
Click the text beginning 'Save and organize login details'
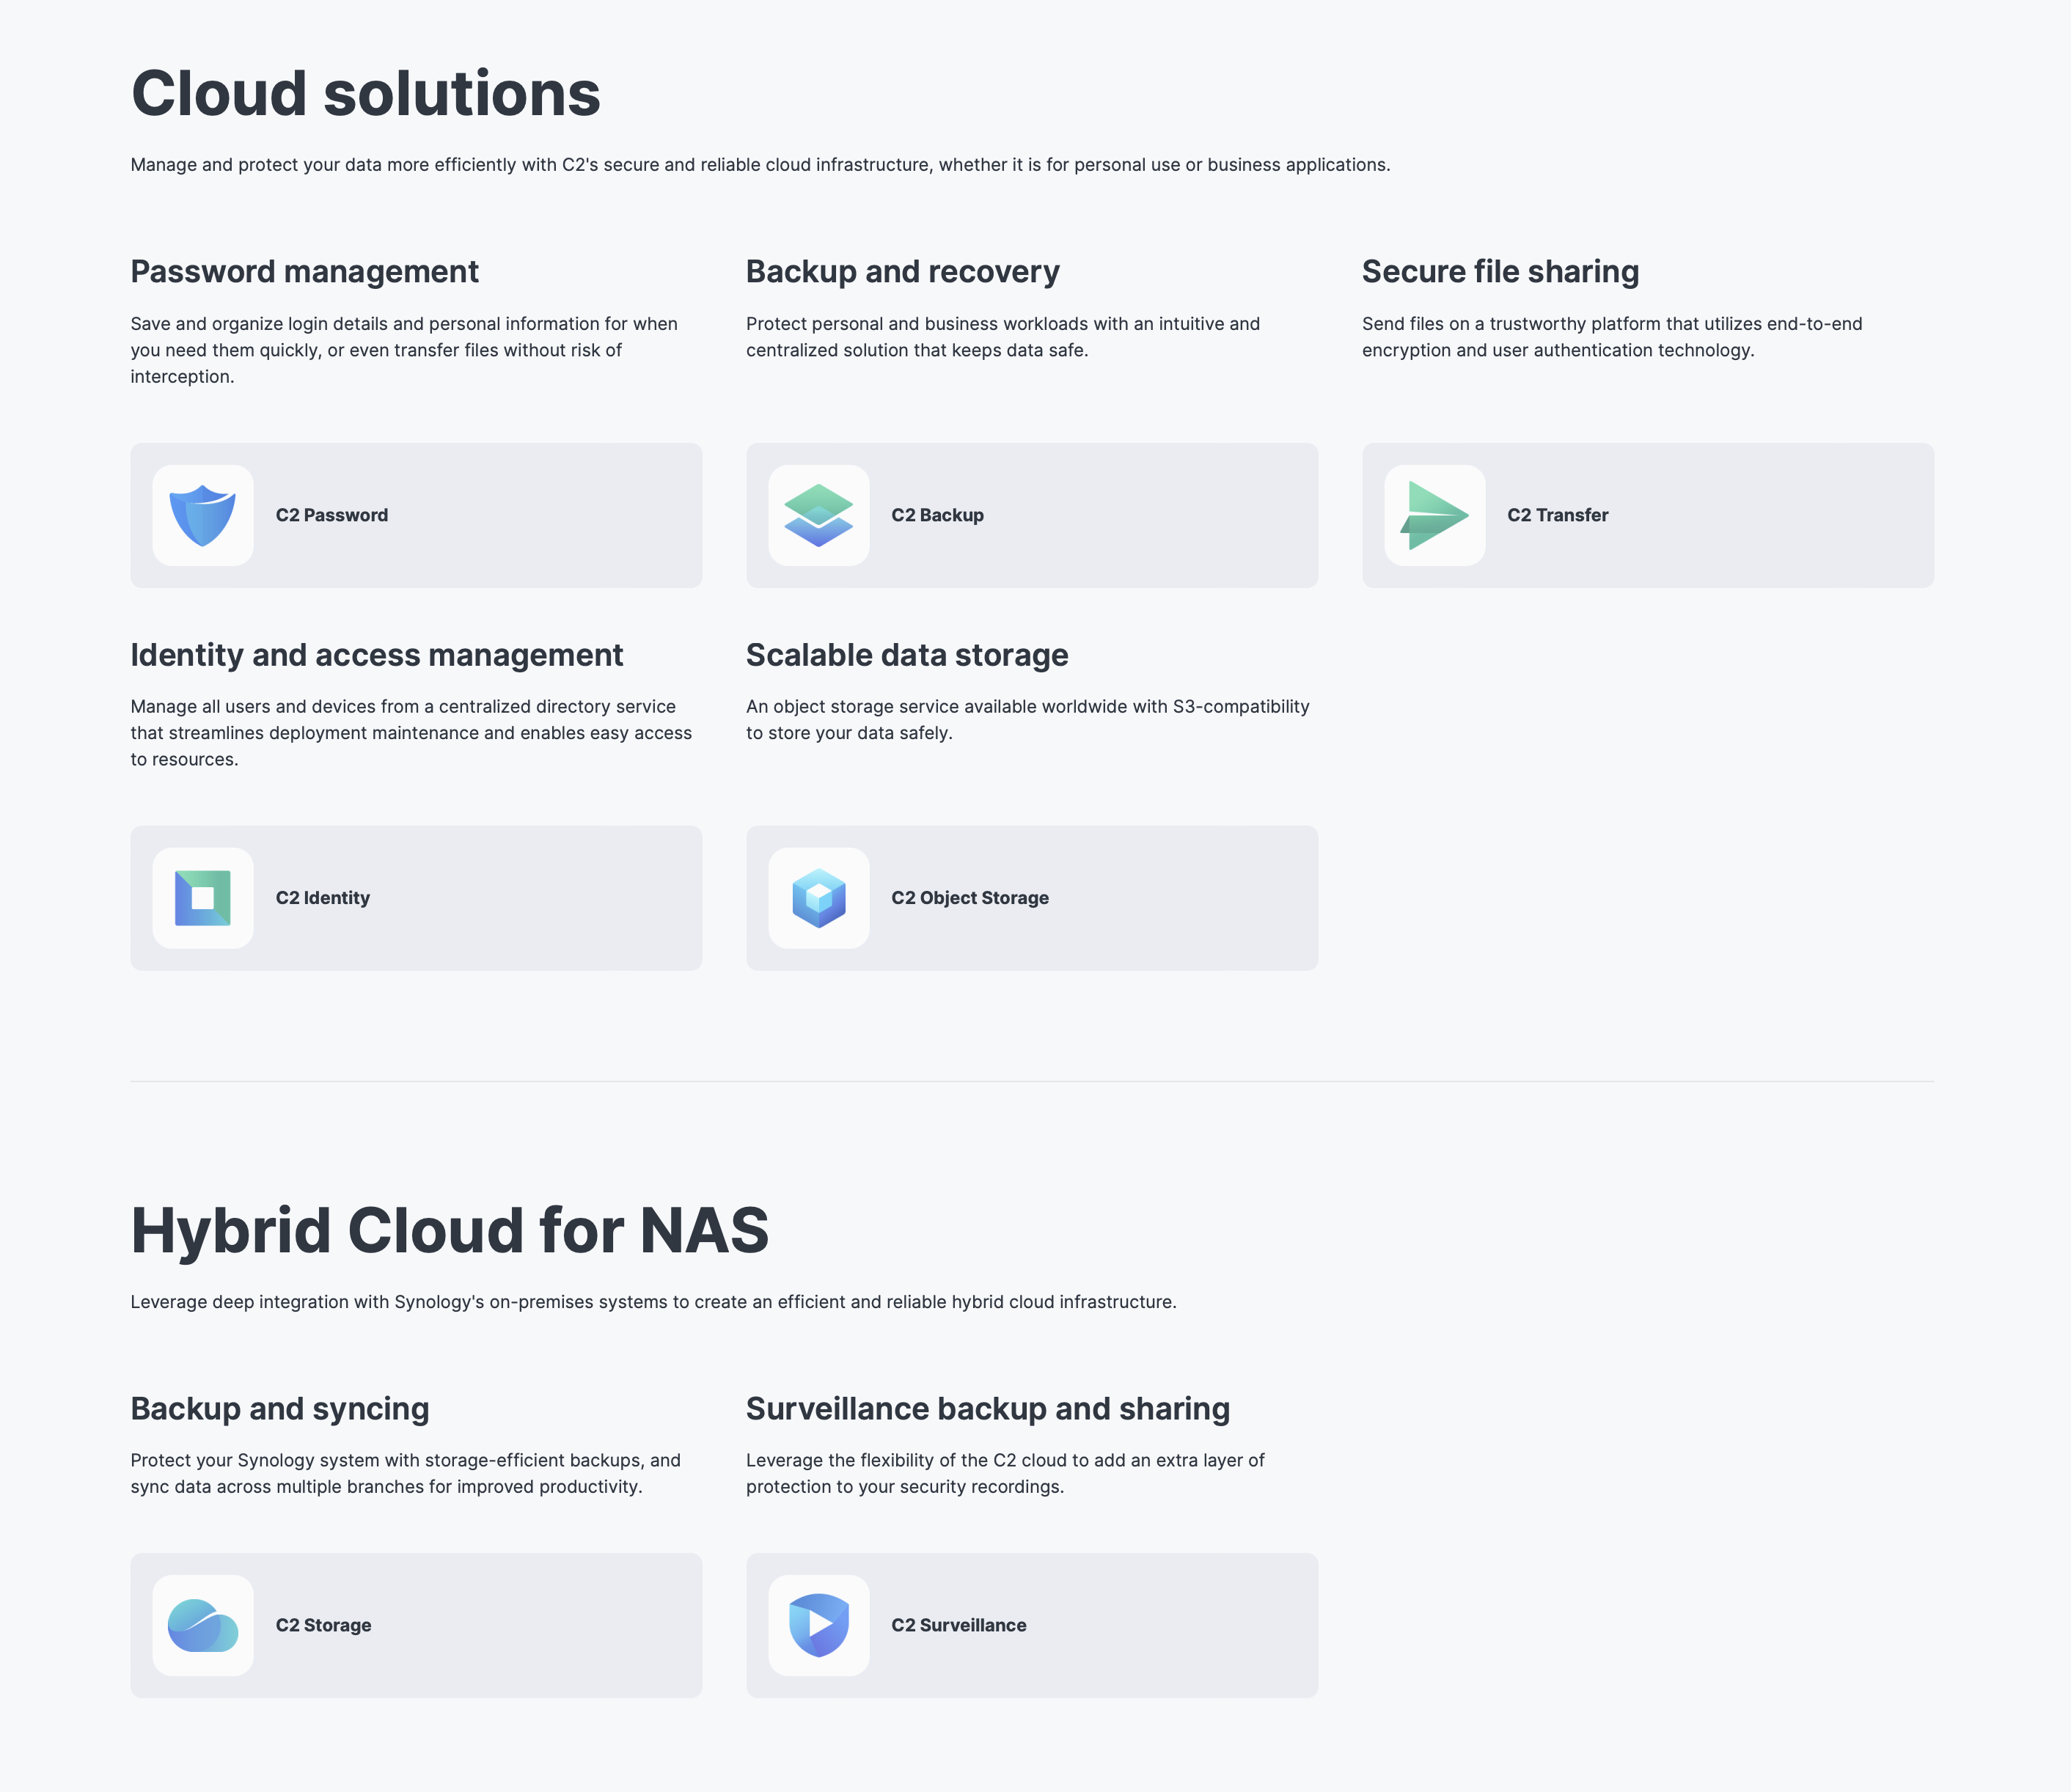404,350
